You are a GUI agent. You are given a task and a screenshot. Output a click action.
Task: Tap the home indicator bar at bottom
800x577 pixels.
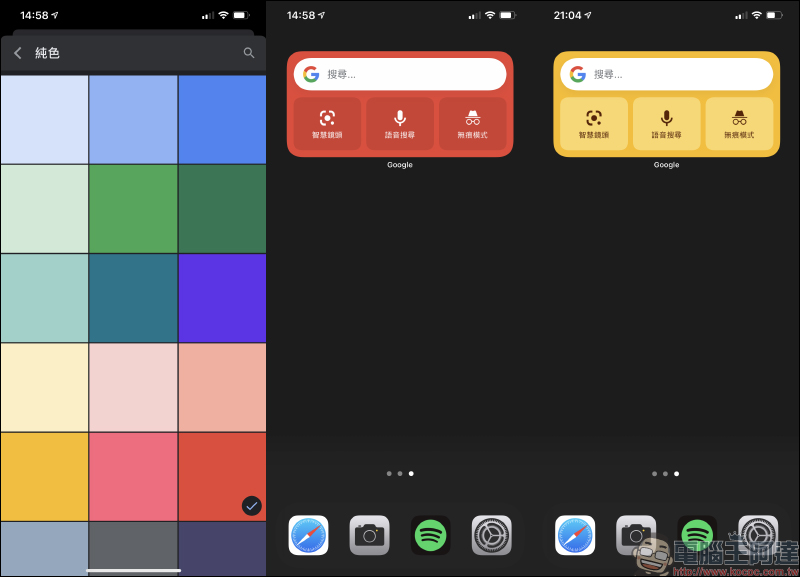[x=133, y=570]
